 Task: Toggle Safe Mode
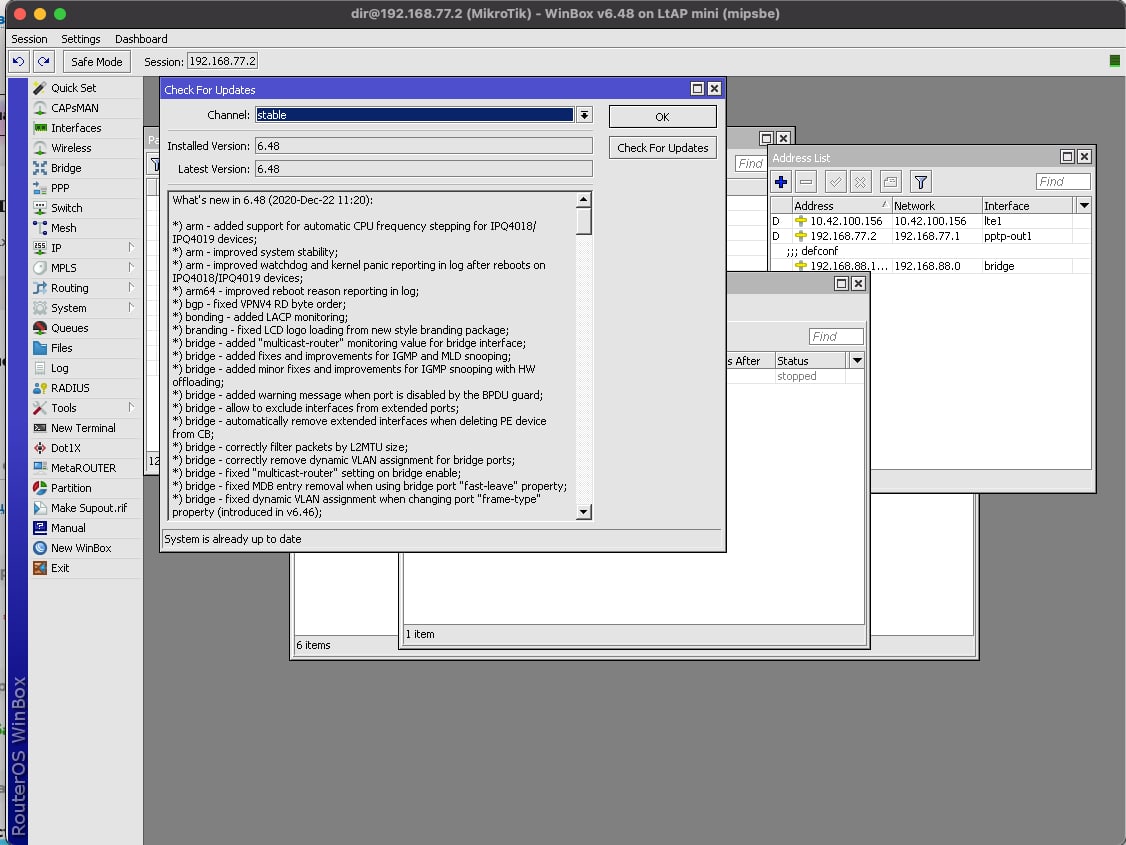pyautogui.click(x=97, y=62)
